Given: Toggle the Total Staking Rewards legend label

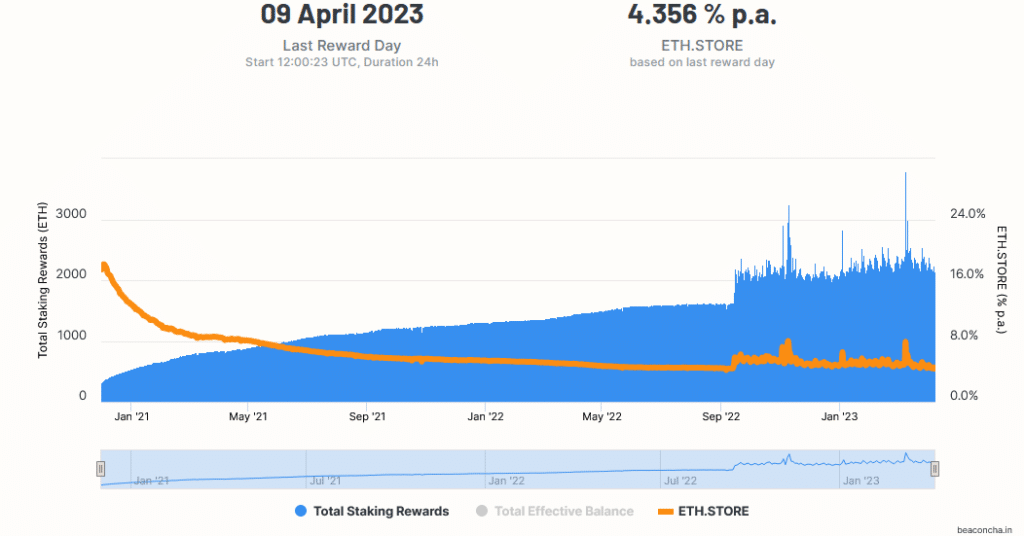Looking at the screenshot, I should point(381,511).
